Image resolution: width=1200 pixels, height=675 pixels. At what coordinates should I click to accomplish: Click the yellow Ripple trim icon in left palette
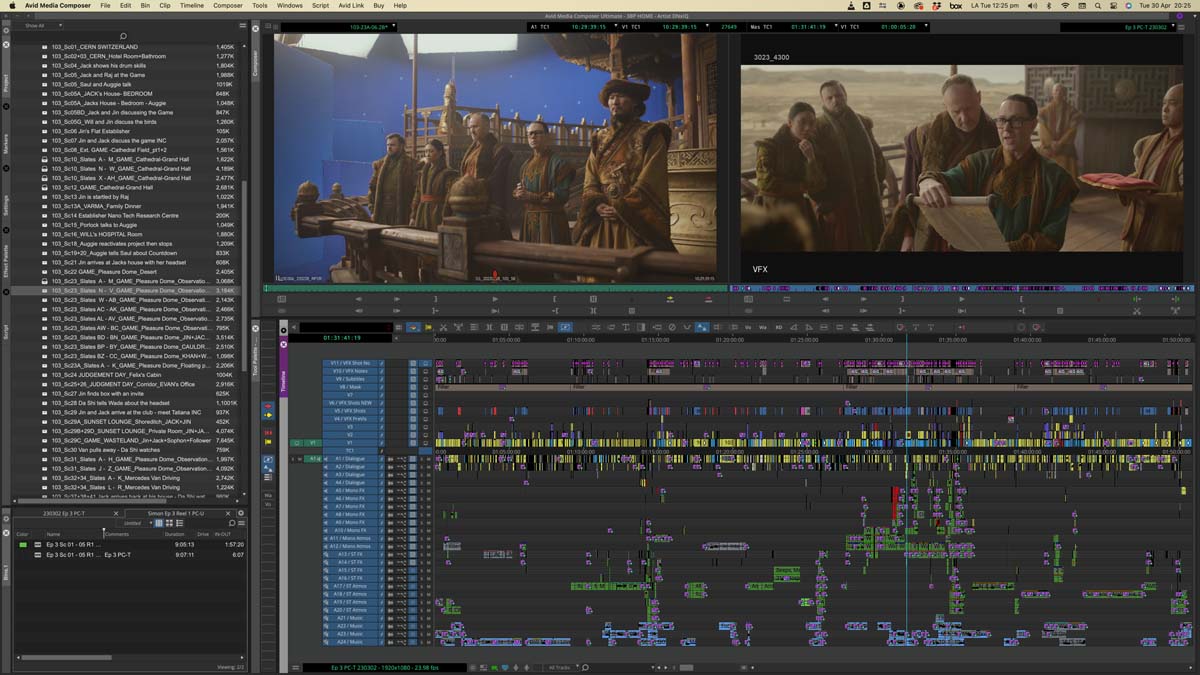[x=268, y=442]
